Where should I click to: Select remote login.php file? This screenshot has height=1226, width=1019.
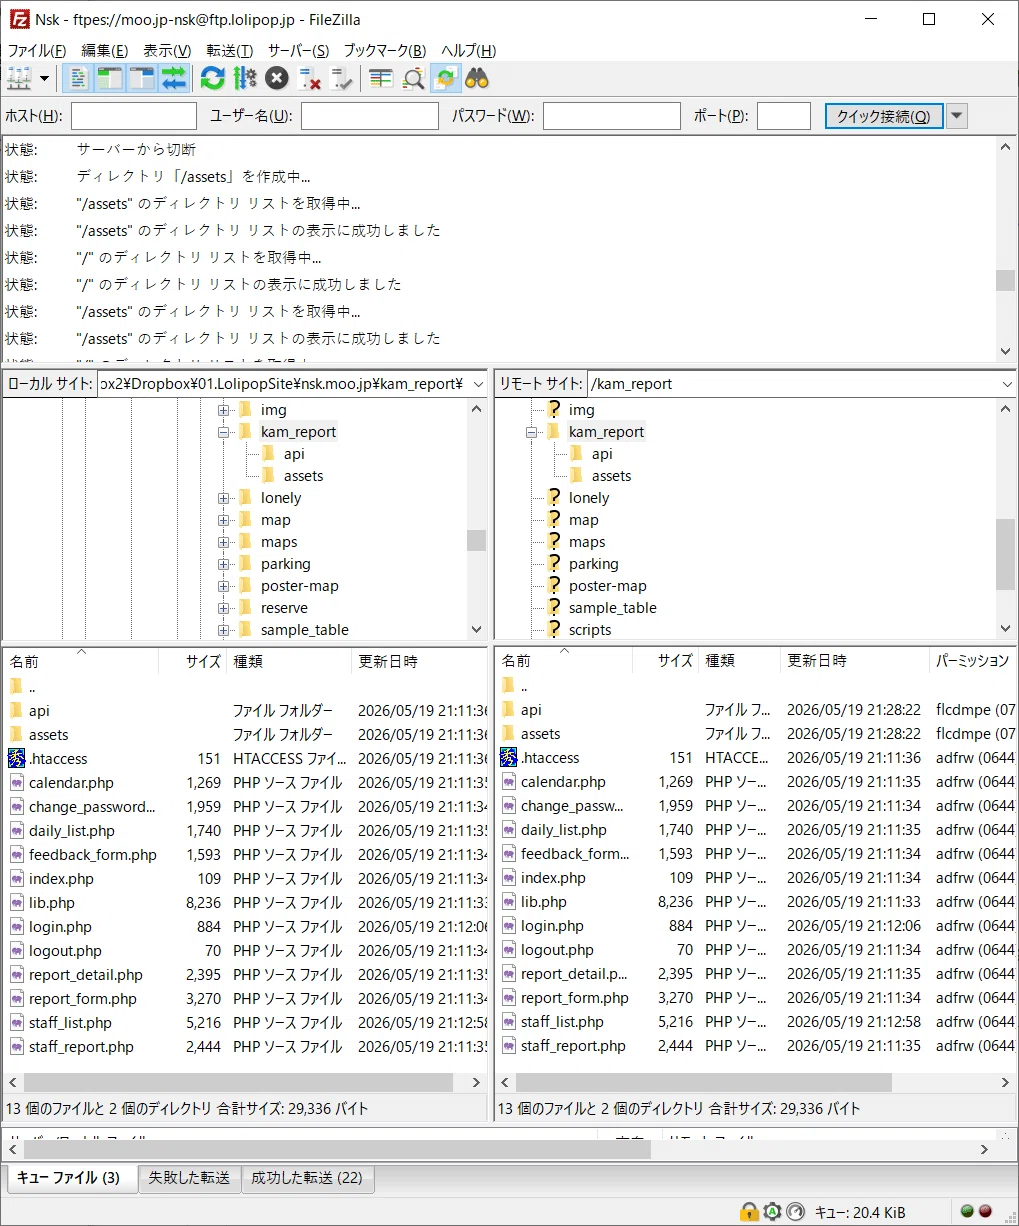click(552, 926)
